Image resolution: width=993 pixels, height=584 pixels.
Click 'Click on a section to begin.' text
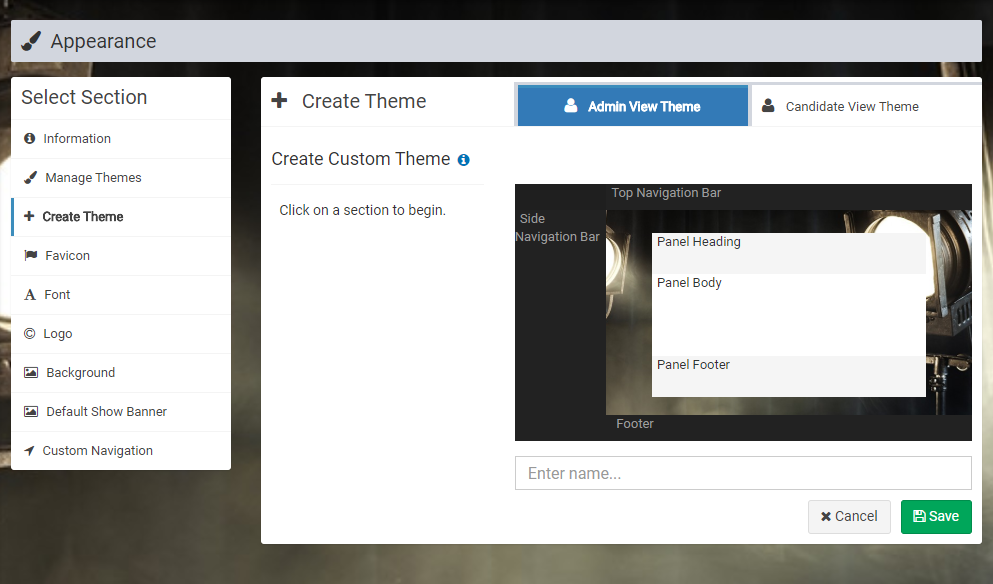coord(363,210)
